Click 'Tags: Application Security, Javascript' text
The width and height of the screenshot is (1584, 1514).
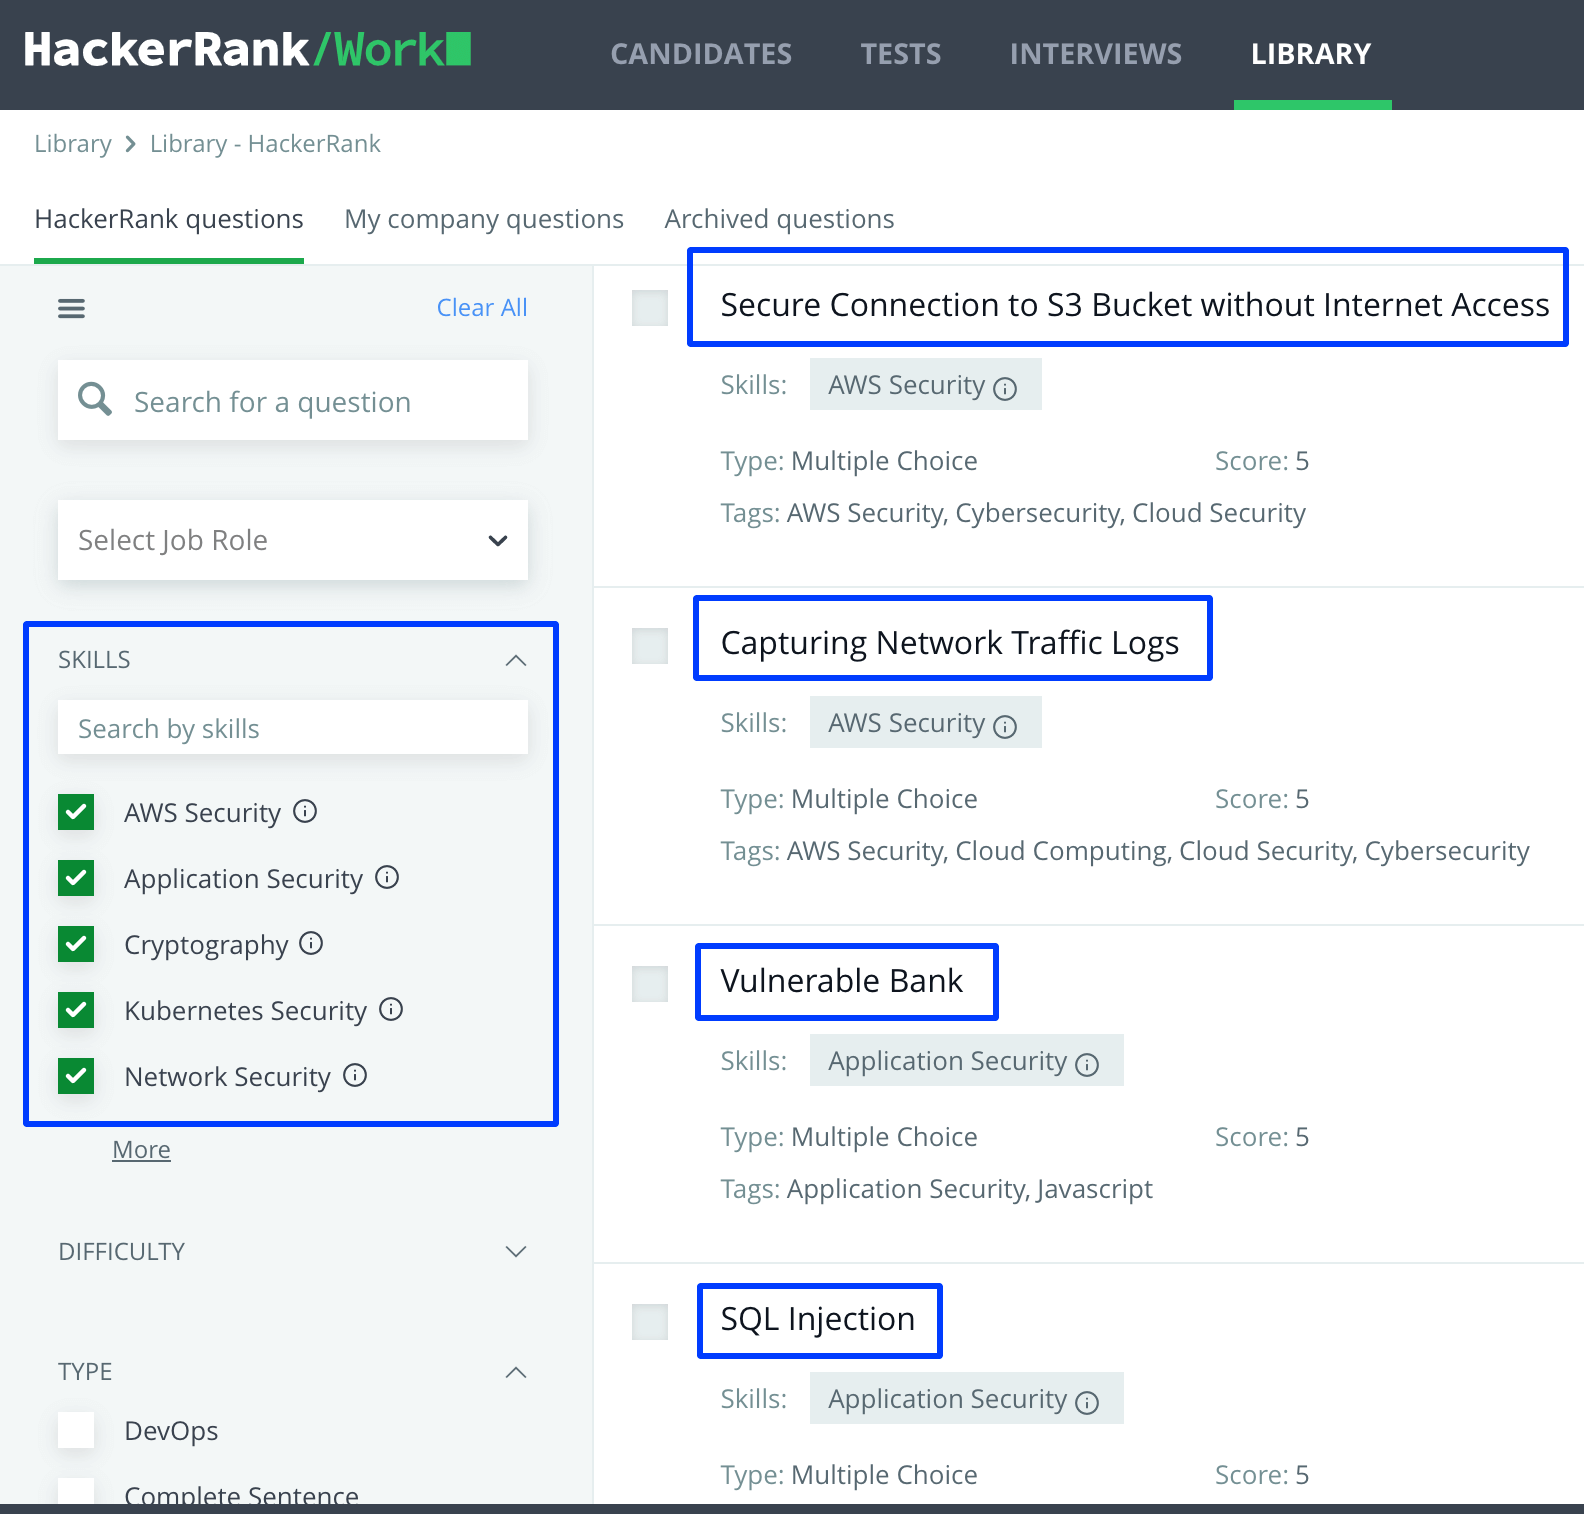937,1189
